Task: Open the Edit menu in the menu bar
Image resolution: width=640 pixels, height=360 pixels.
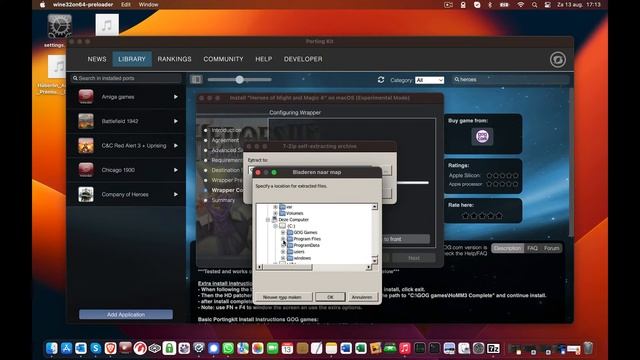Action: click(126, 4)
